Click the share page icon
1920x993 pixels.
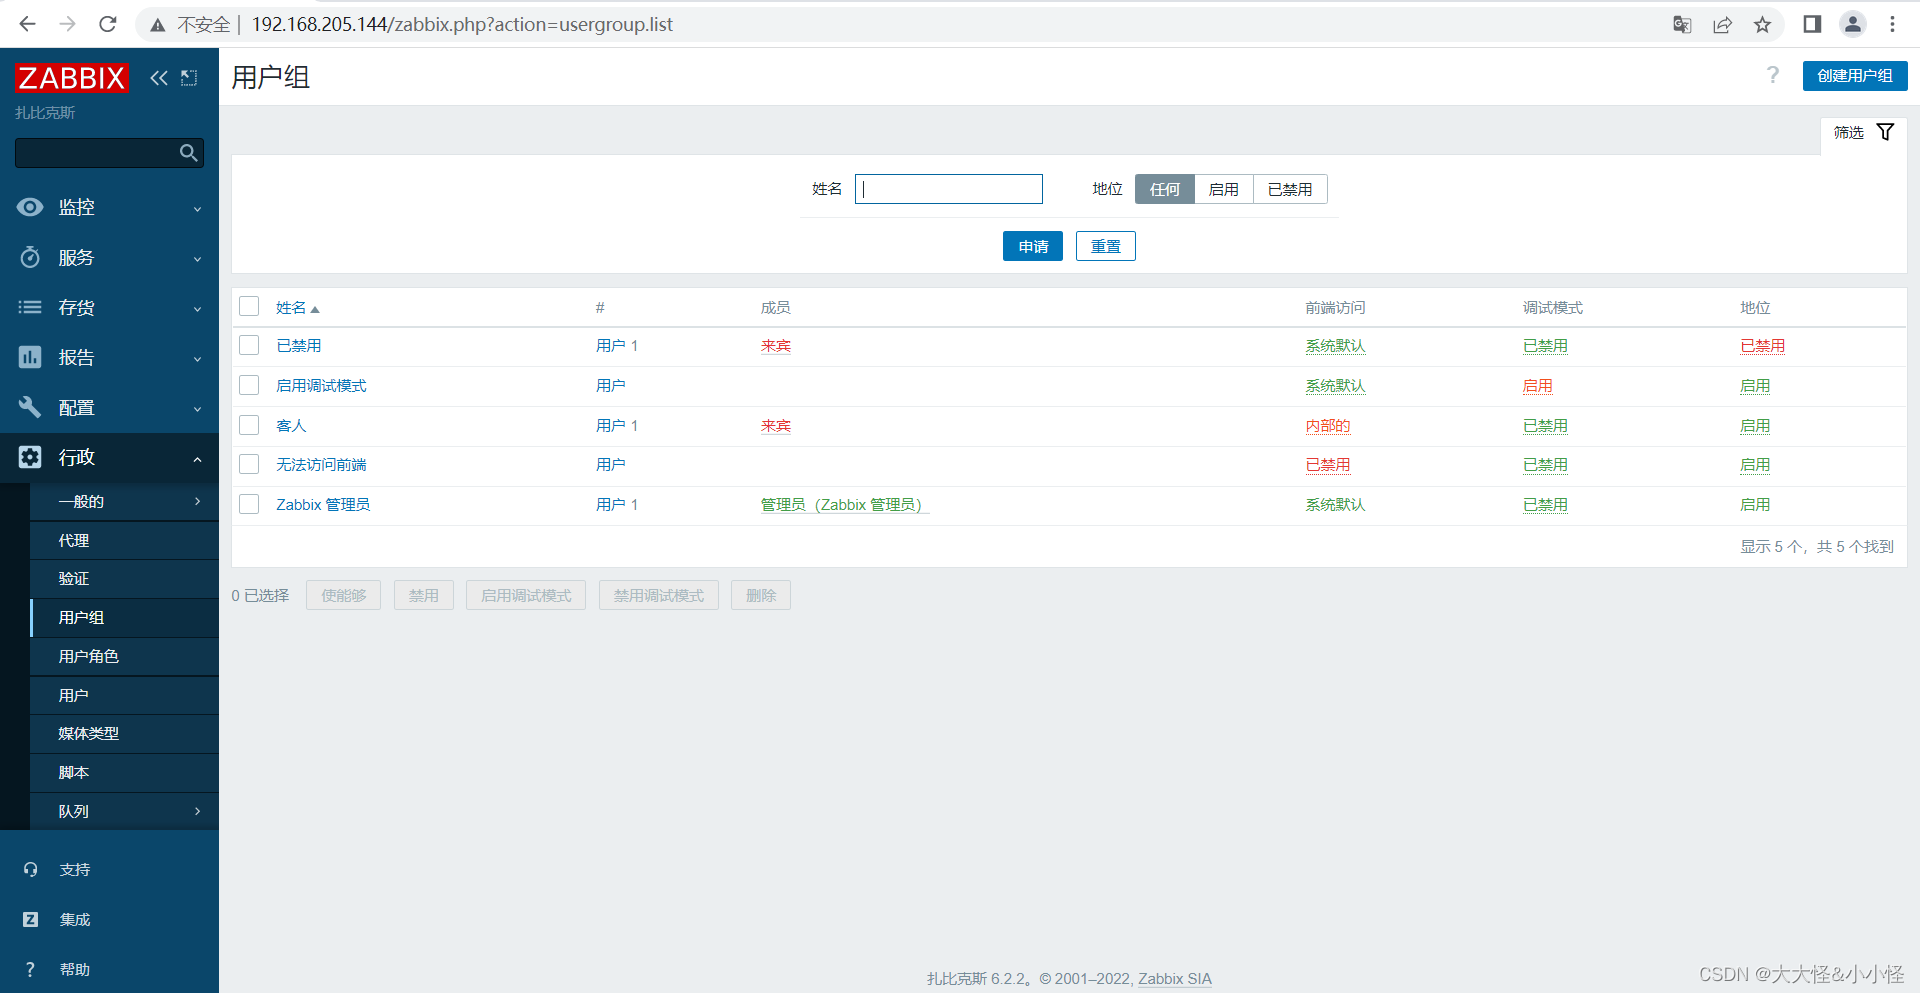point(1722,24)
